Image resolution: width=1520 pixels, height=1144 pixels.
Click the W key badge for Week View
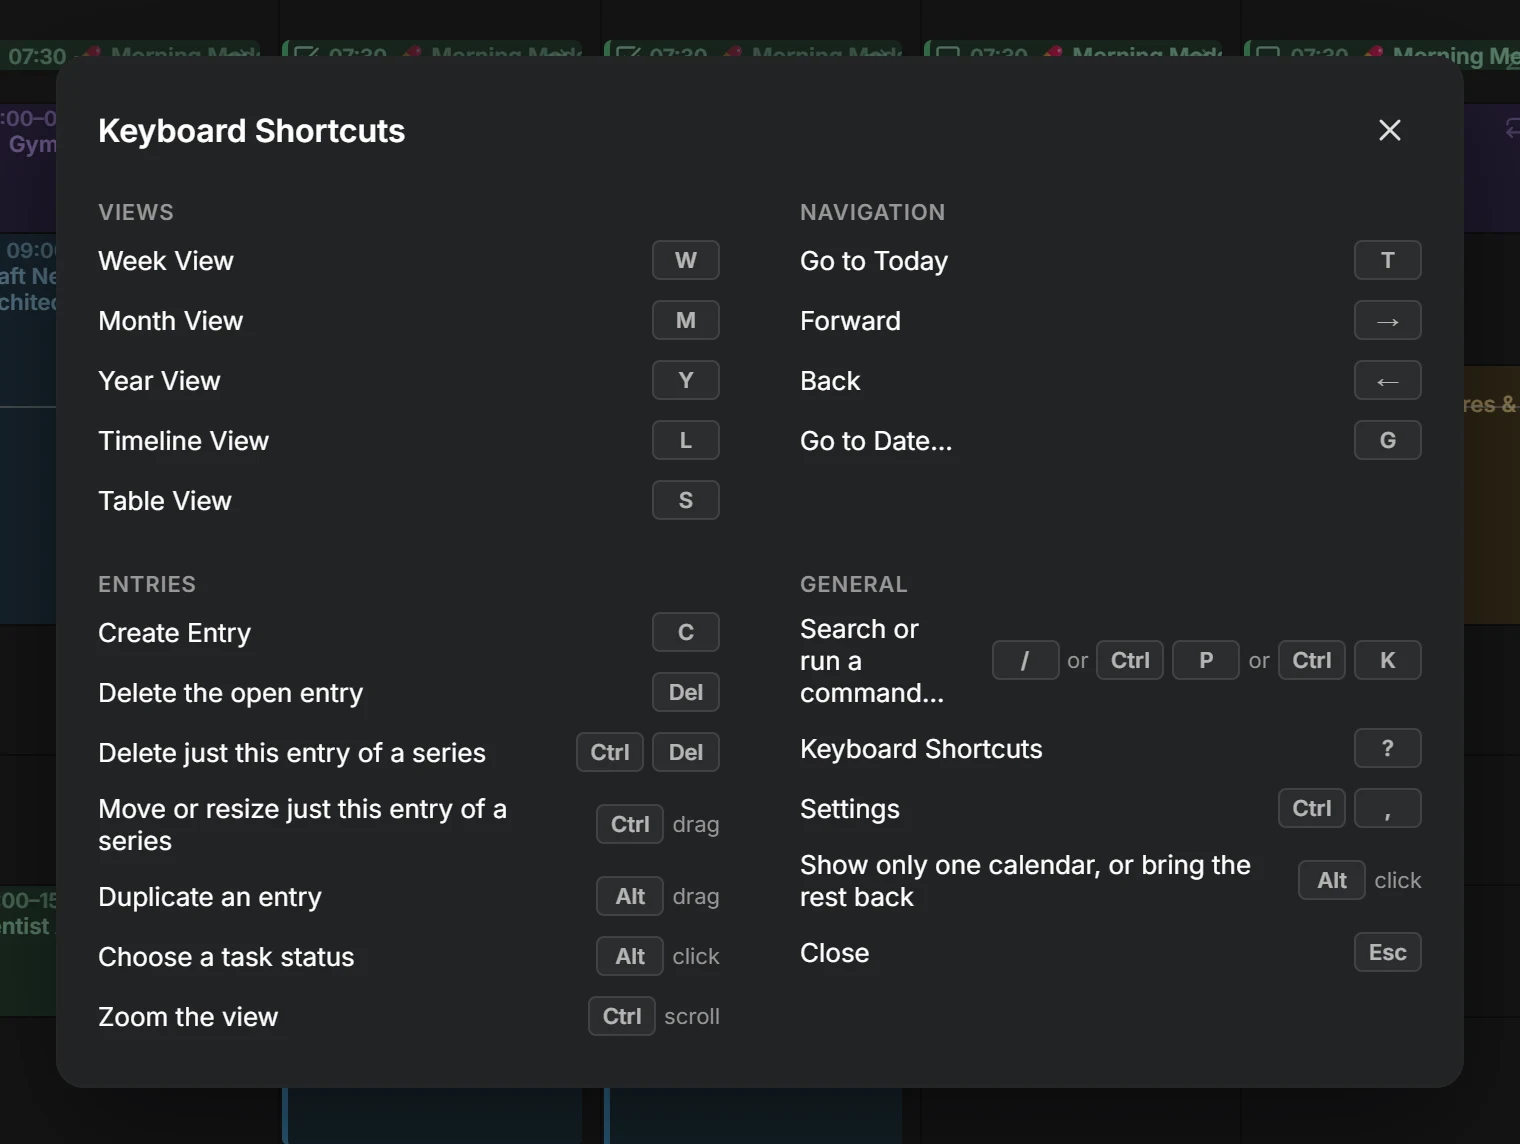click(685, 261)
